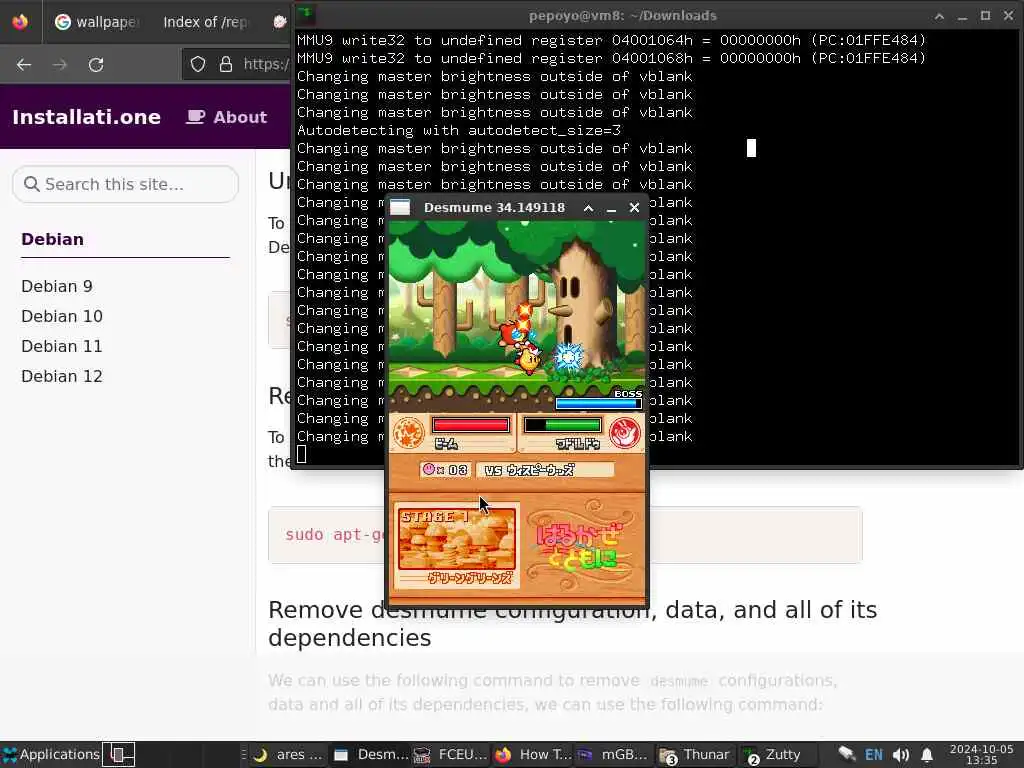Open the Debian 11 sidebar link
Image resolution: width=1024 pixels, height=768 pixels.
click(x=62, y=346)
